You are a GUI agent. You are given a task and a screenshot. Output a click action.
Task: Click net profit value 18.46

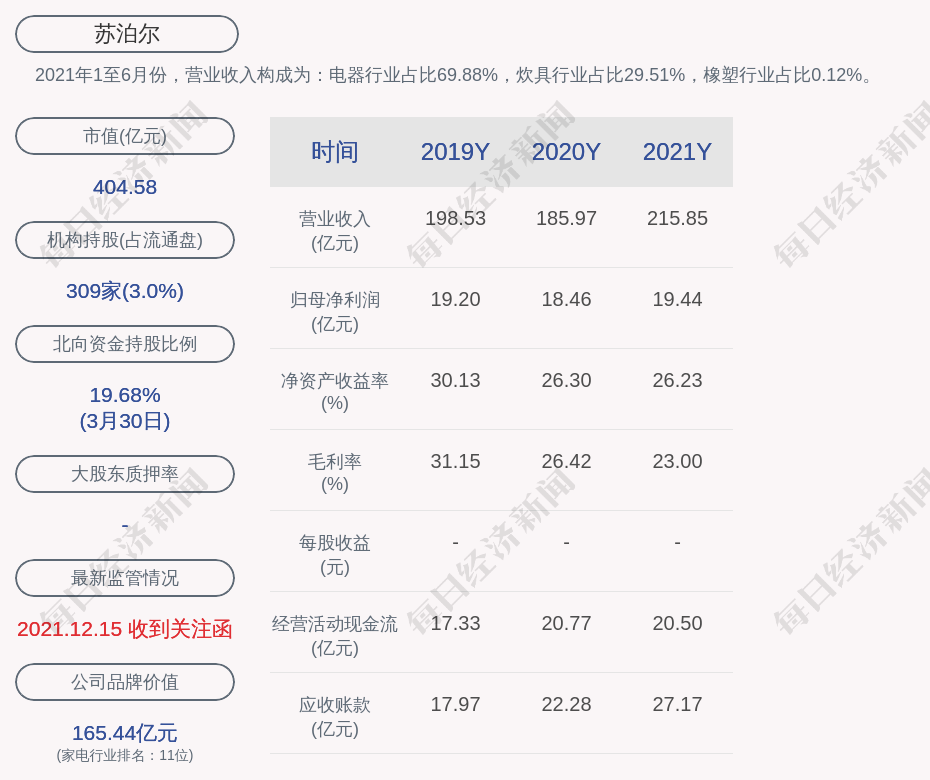(566, 300)
